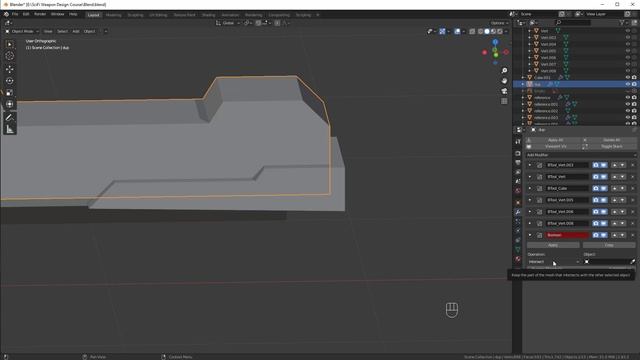Open Modifier properties wrench tab

click(518, 212)
